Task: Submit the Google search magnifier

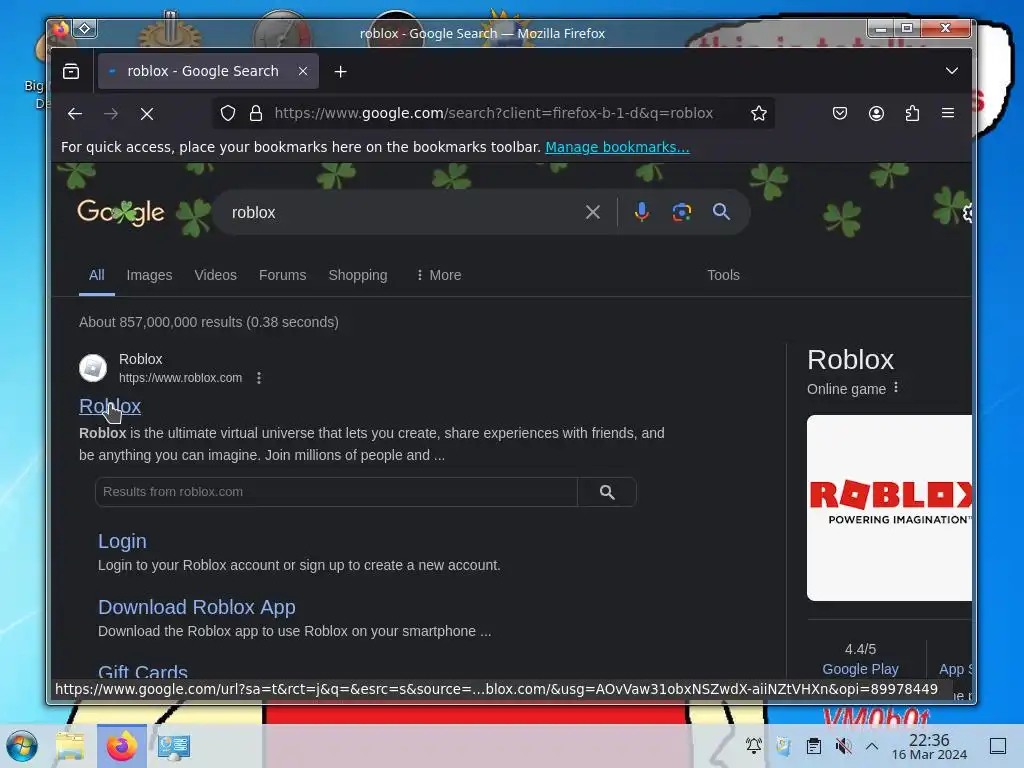Action: coord(721,212)
